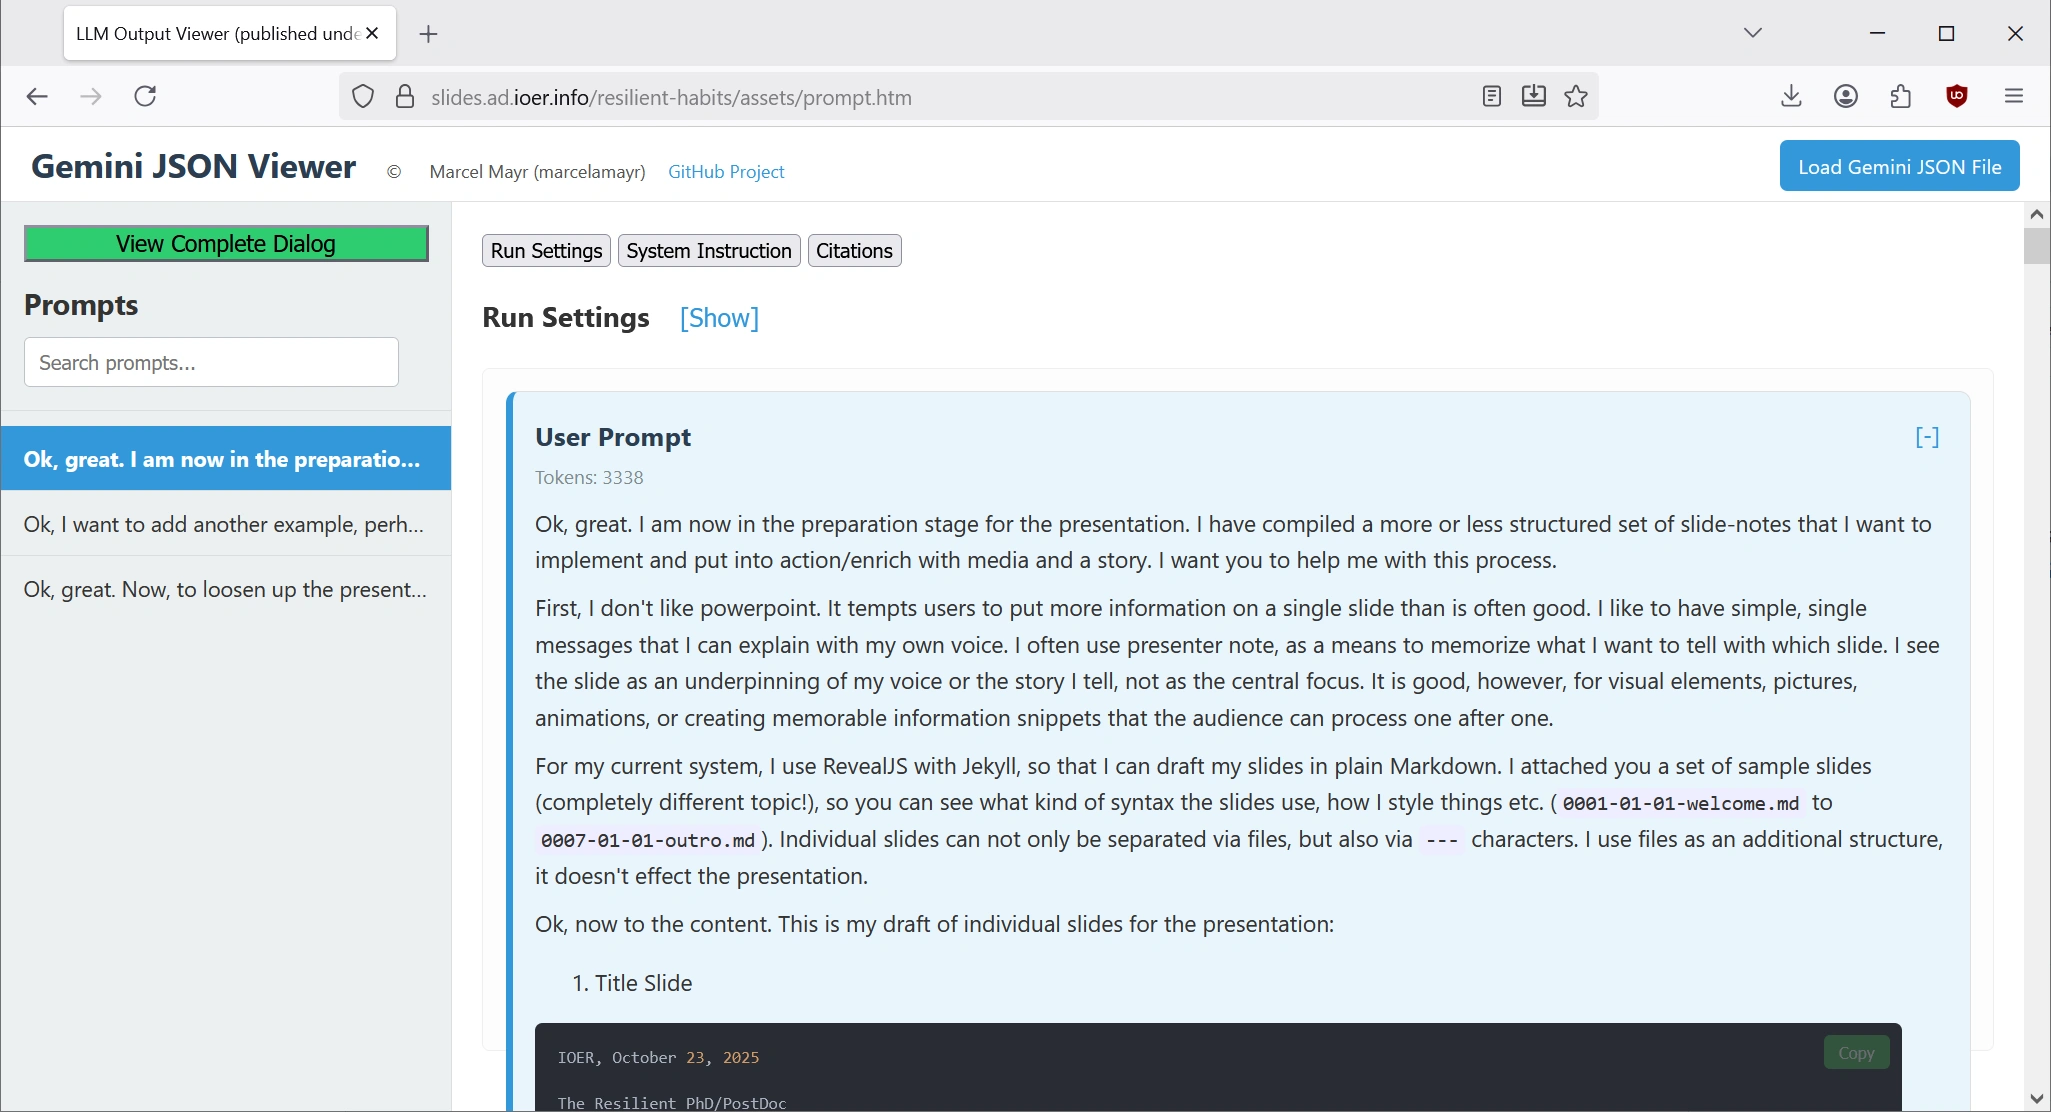Screen dimensions: 2051x1112
Task: Open the browser downloads panel
Action: click(x=1791, y=95)
